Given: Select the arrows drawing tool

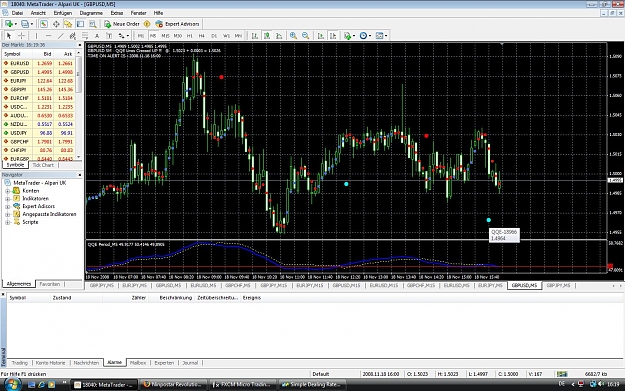Looking at the screenshot, I should point(121,36).
